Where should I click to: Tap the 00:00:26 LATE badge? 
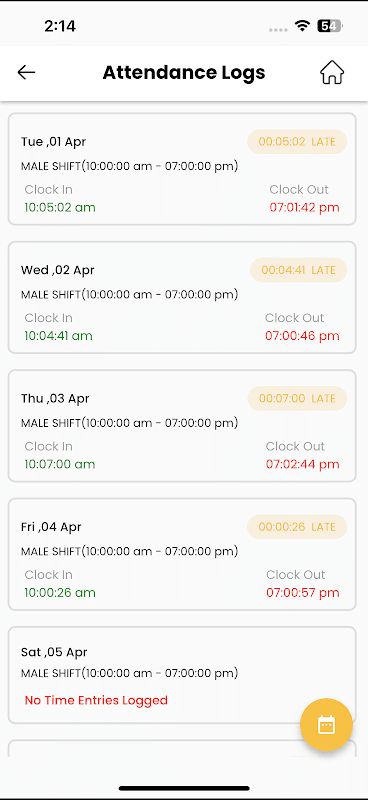tap(297, 527)
